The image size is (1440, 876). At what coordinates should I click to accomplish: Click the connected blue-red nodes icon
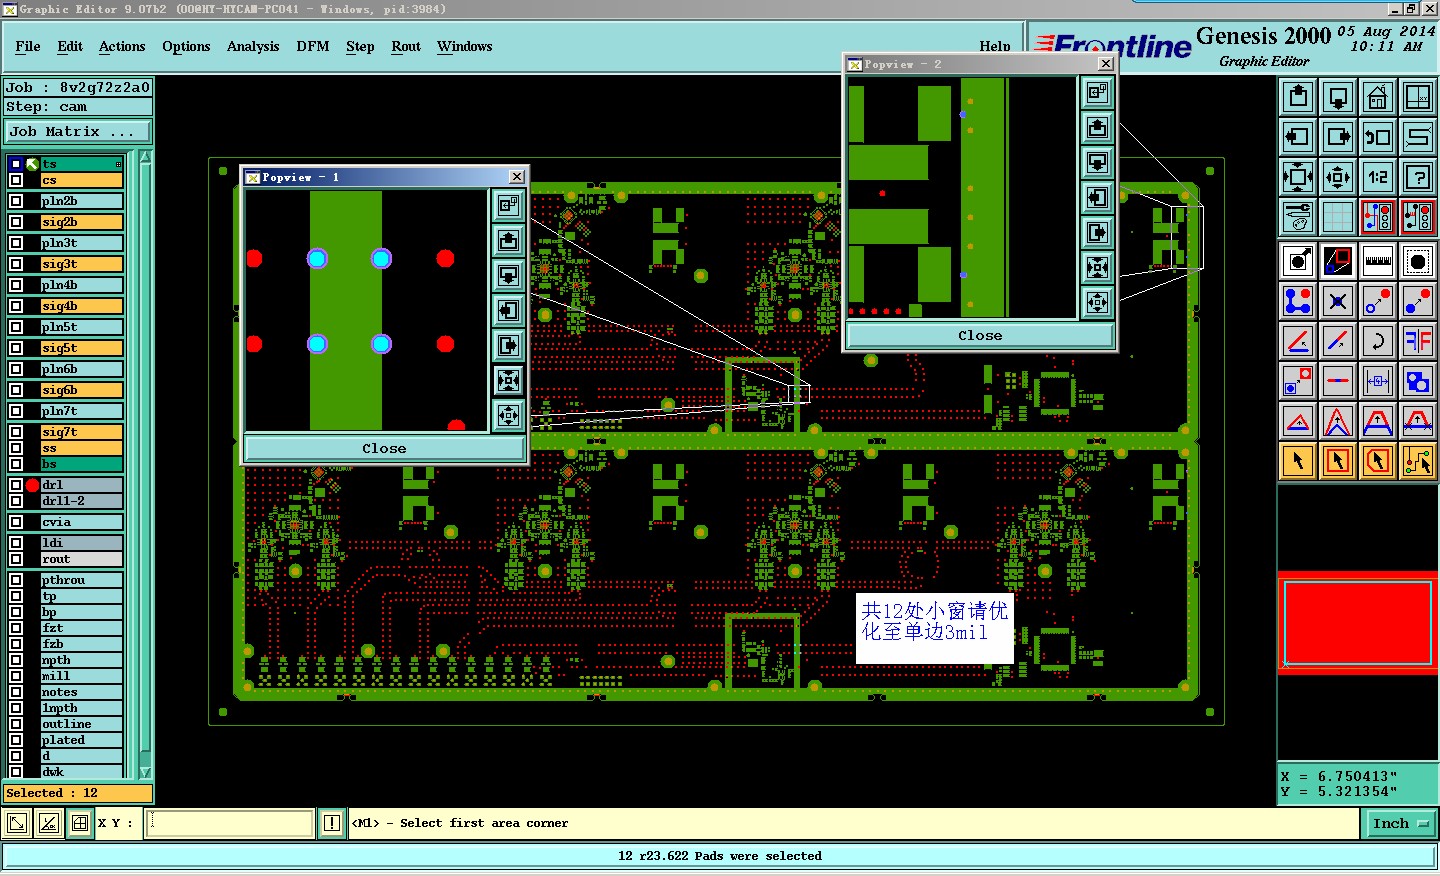click(x=1298, y=301)
